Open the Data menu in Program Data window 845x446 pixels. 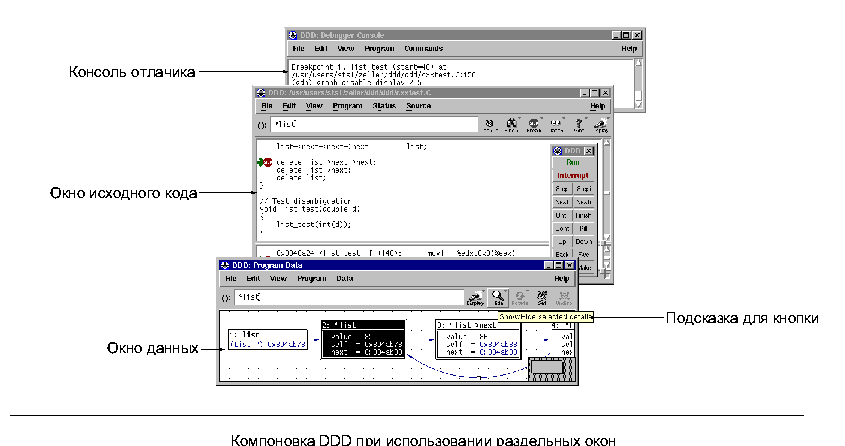pyautogui.click(x=344, y=278)
